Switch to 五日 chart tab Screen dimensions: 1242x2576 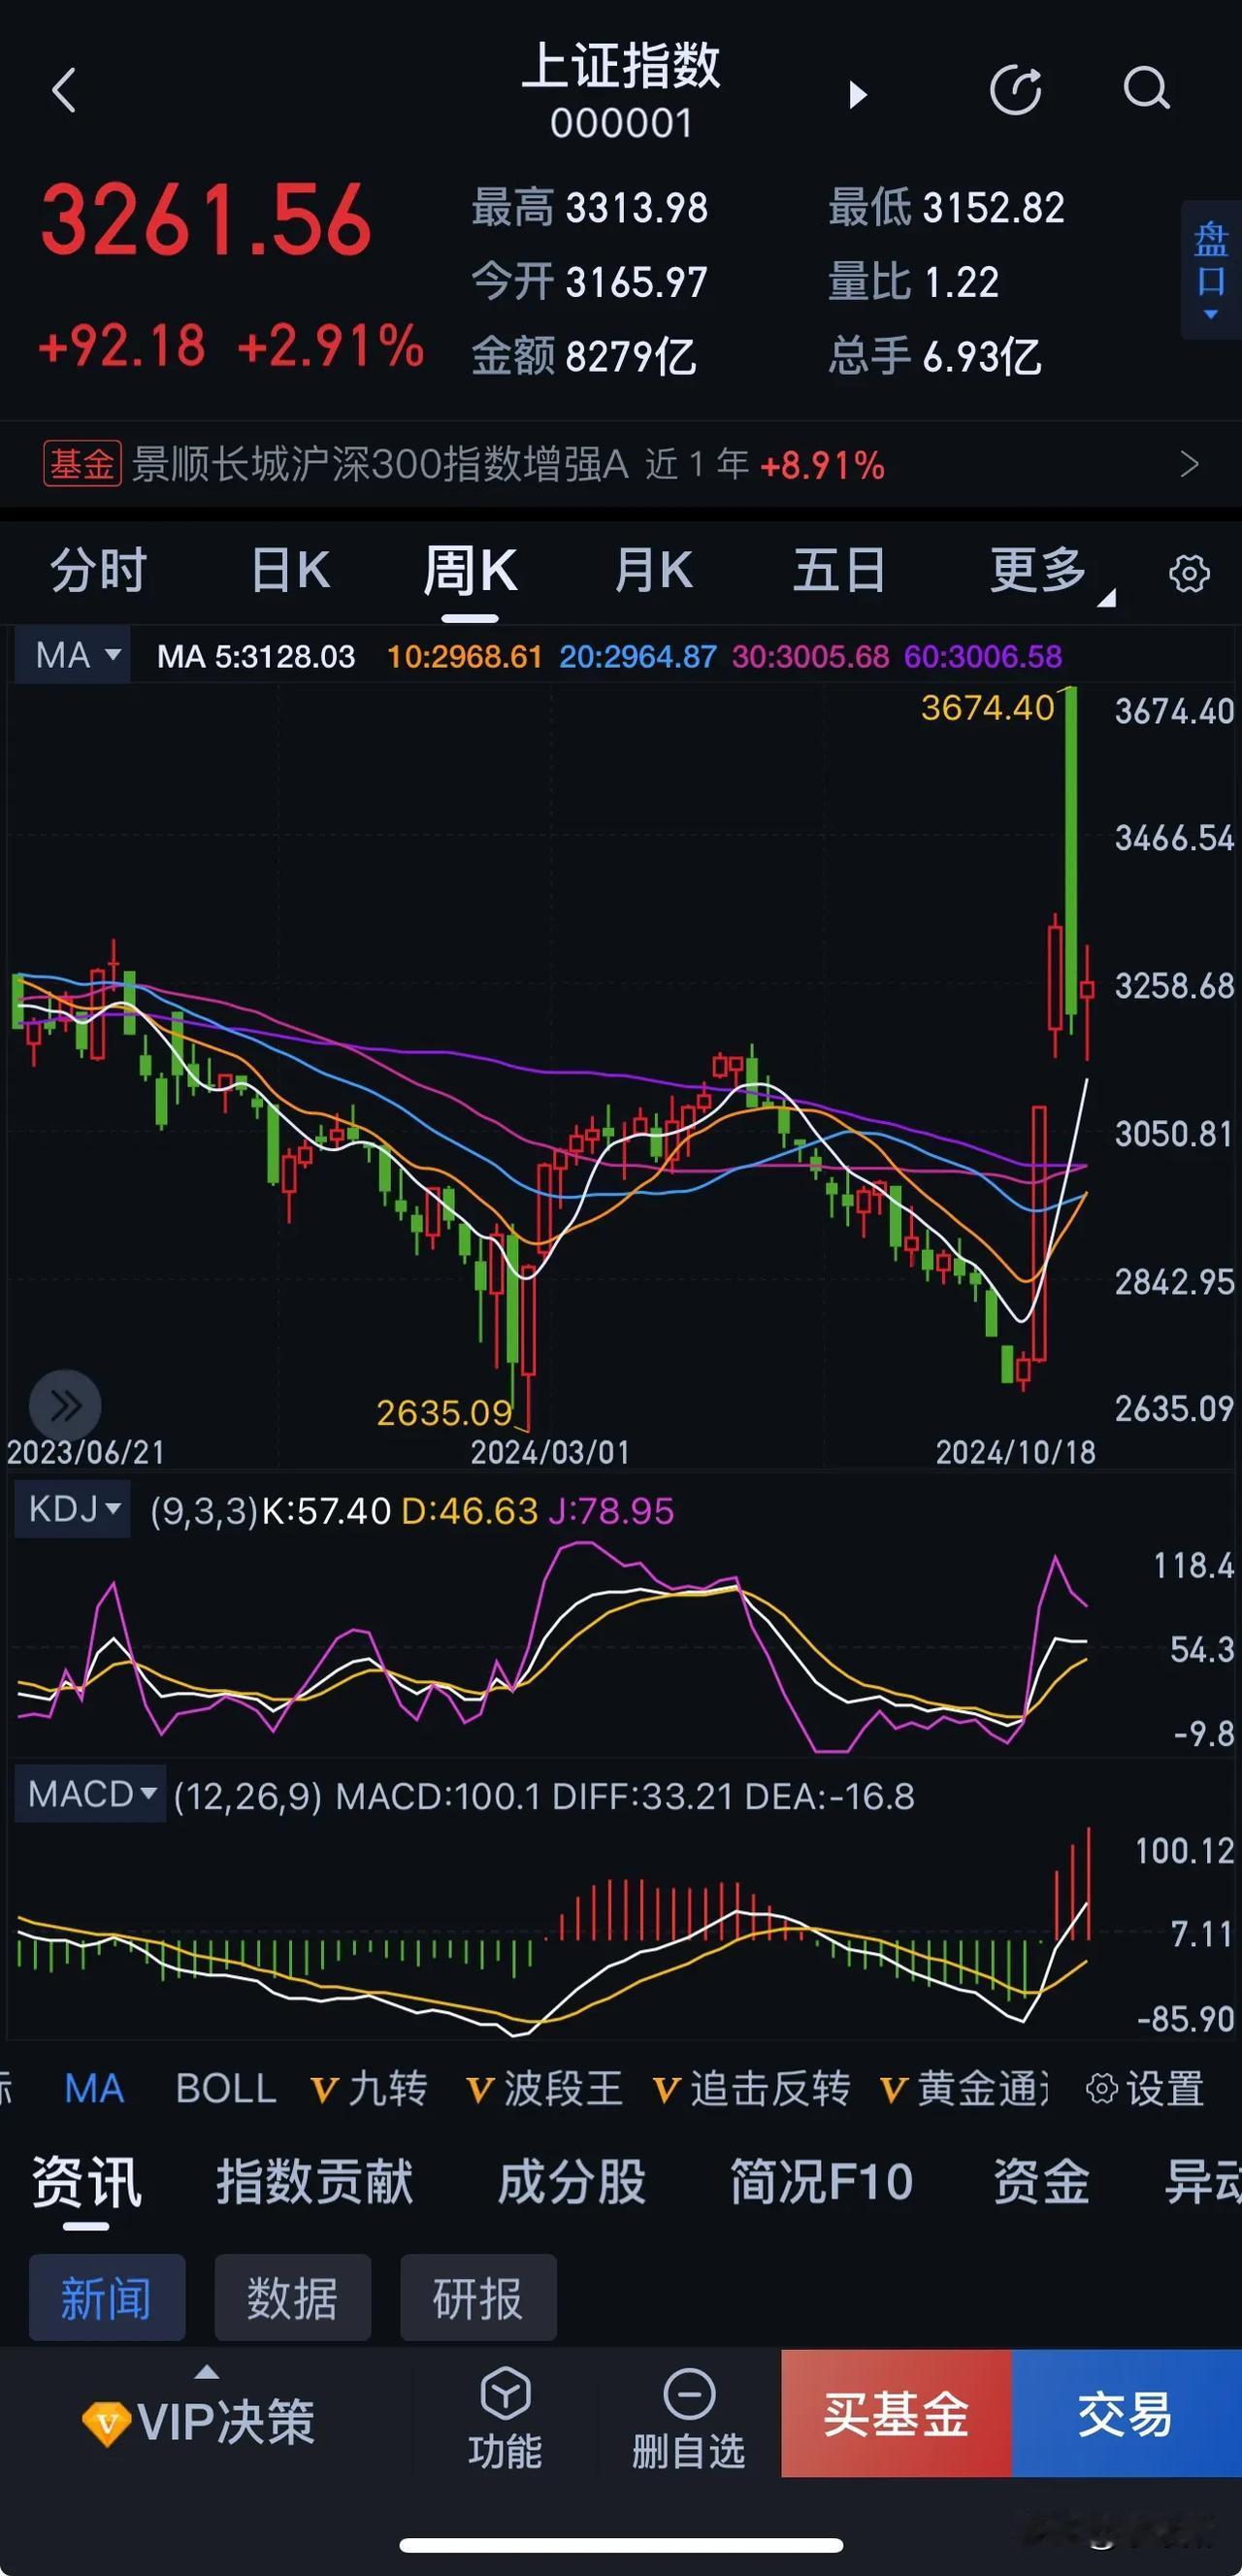[x=838, y=571]
